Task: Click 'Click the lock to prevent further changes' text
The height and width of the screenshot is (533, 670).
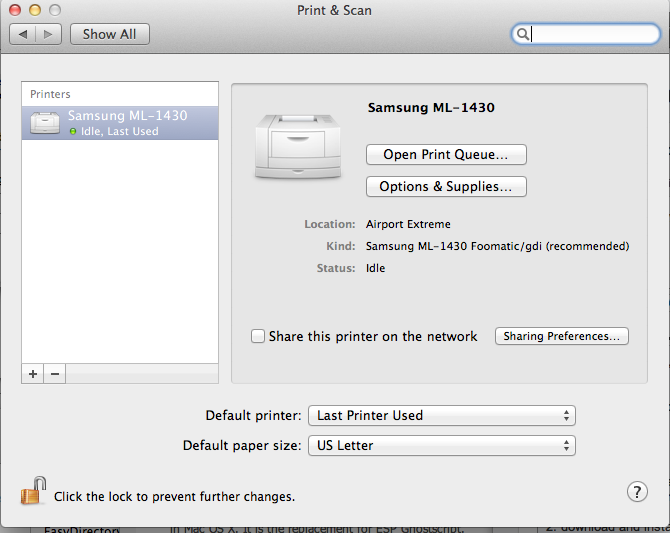Action: [x=174, y=497]
